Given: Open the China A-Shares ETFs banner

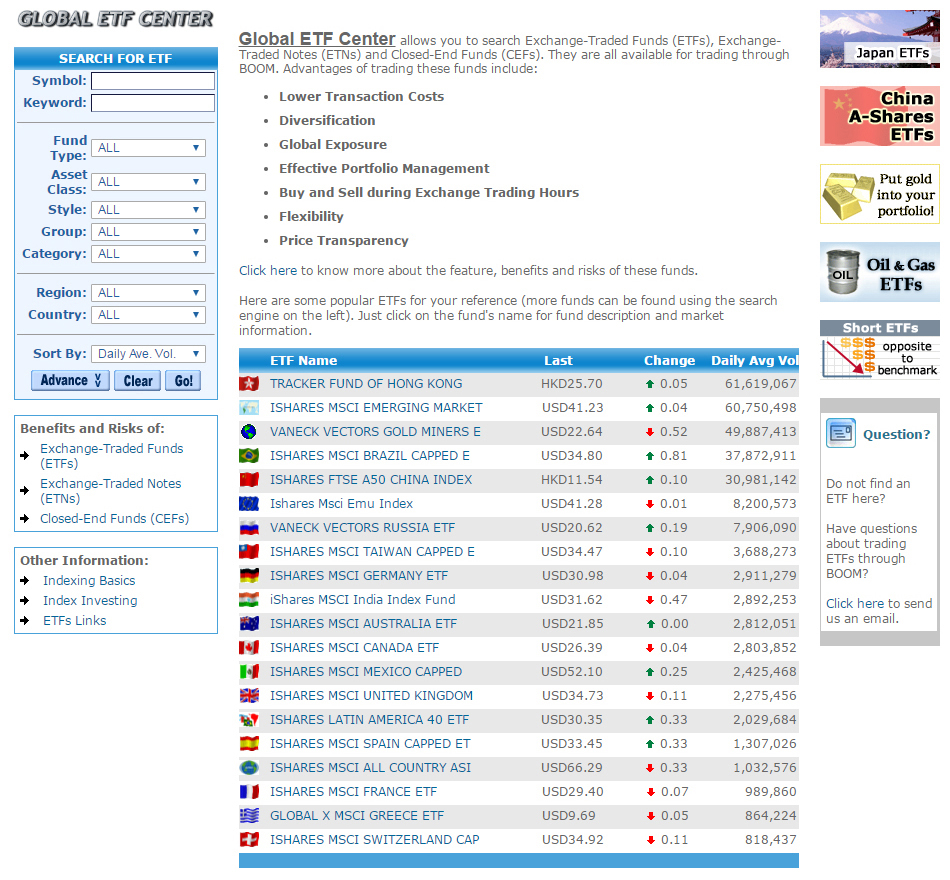Looking at the screenshot, I should [x=880, y=116].
